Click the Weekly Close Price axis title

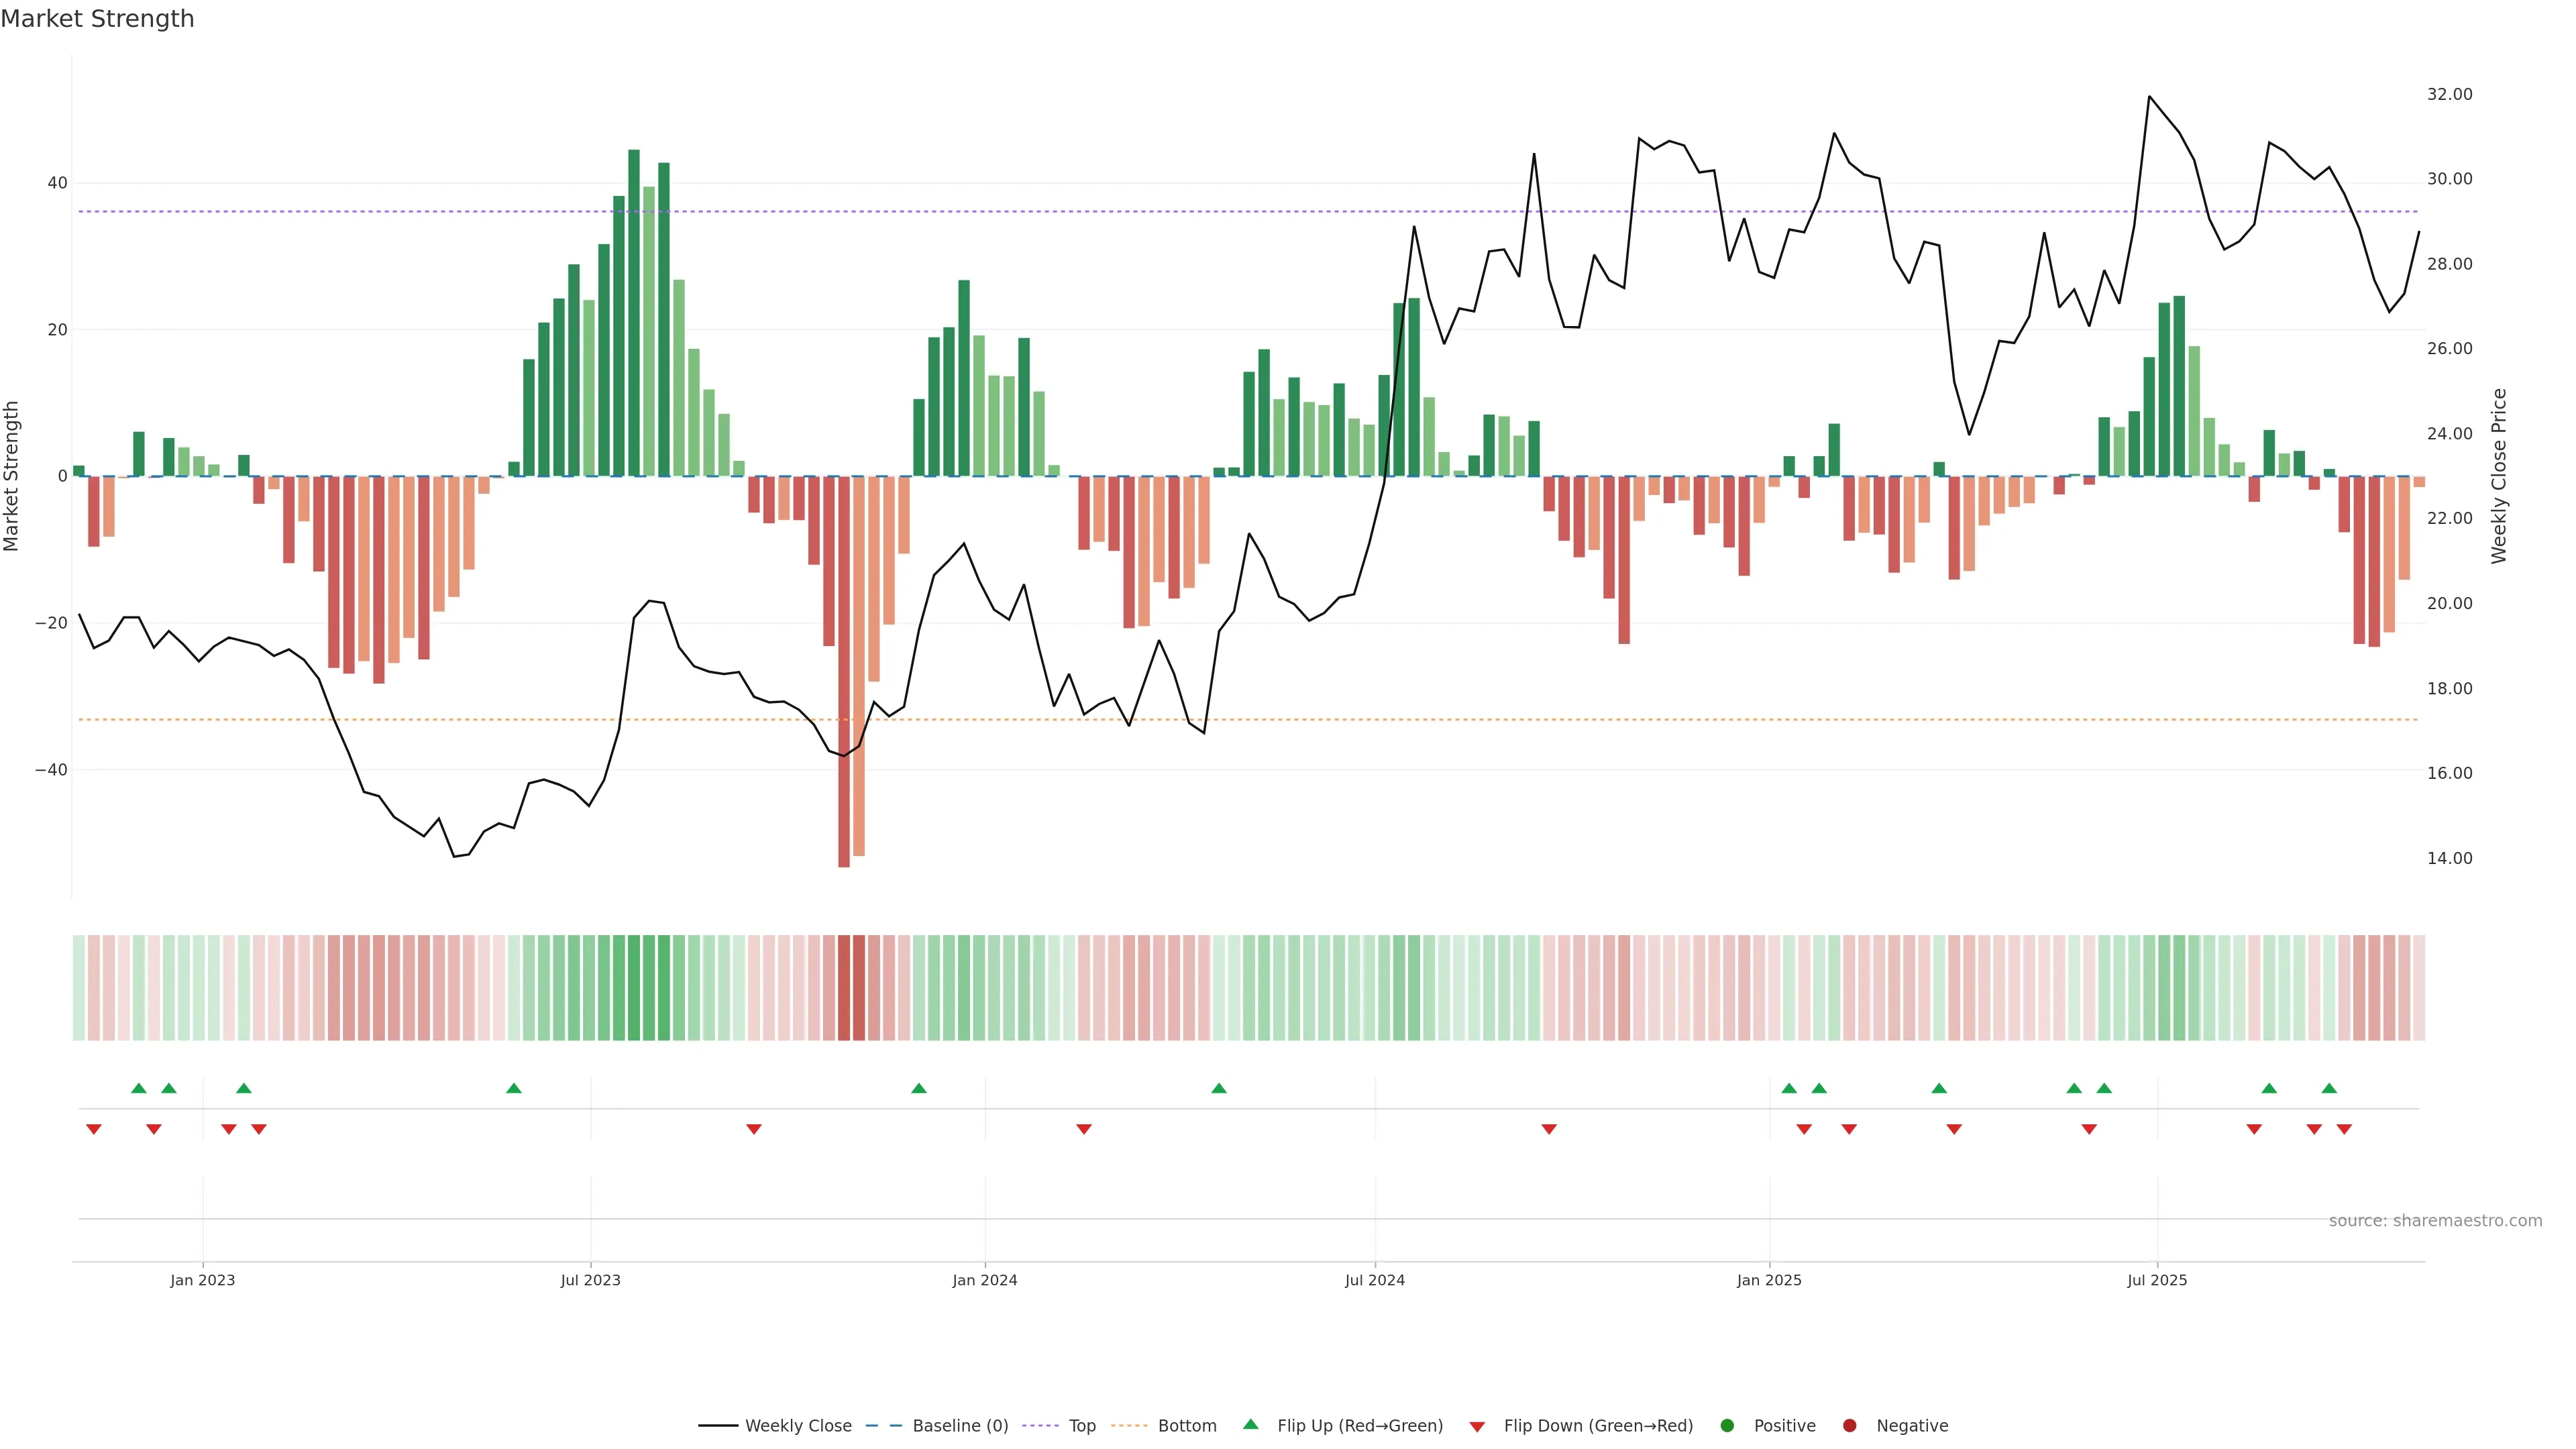coord(2499,476)
